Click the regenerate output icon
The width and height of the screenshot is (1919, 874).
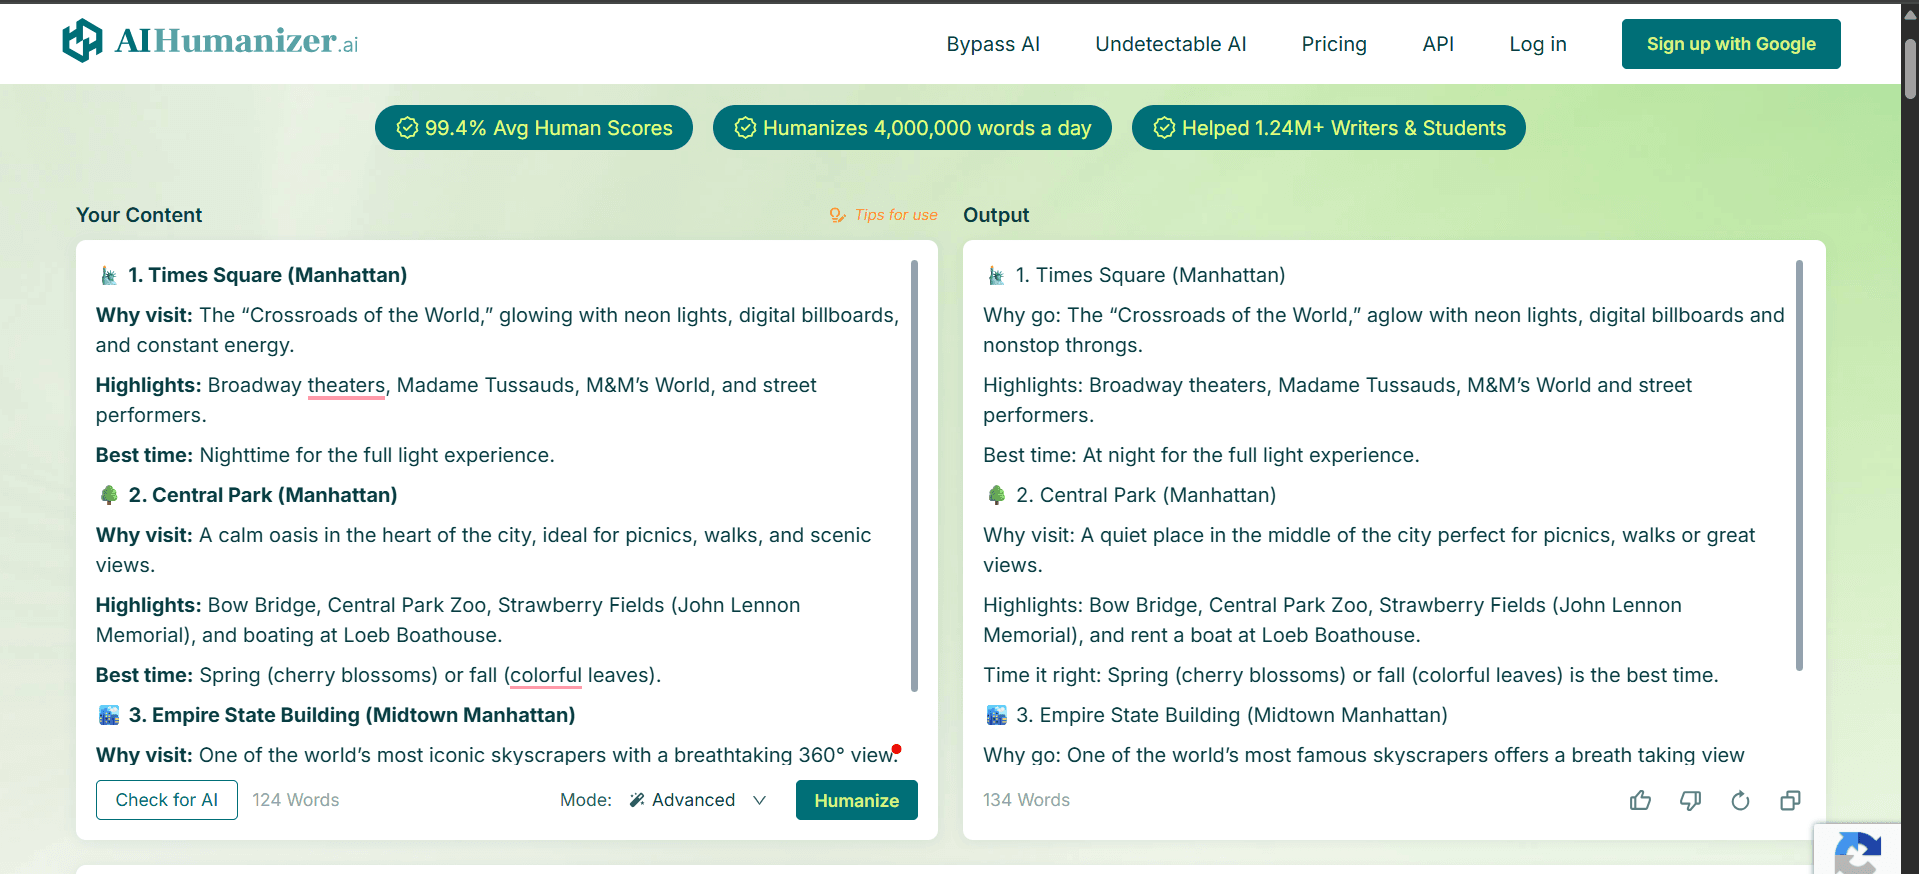click(x=1740, y=800)
